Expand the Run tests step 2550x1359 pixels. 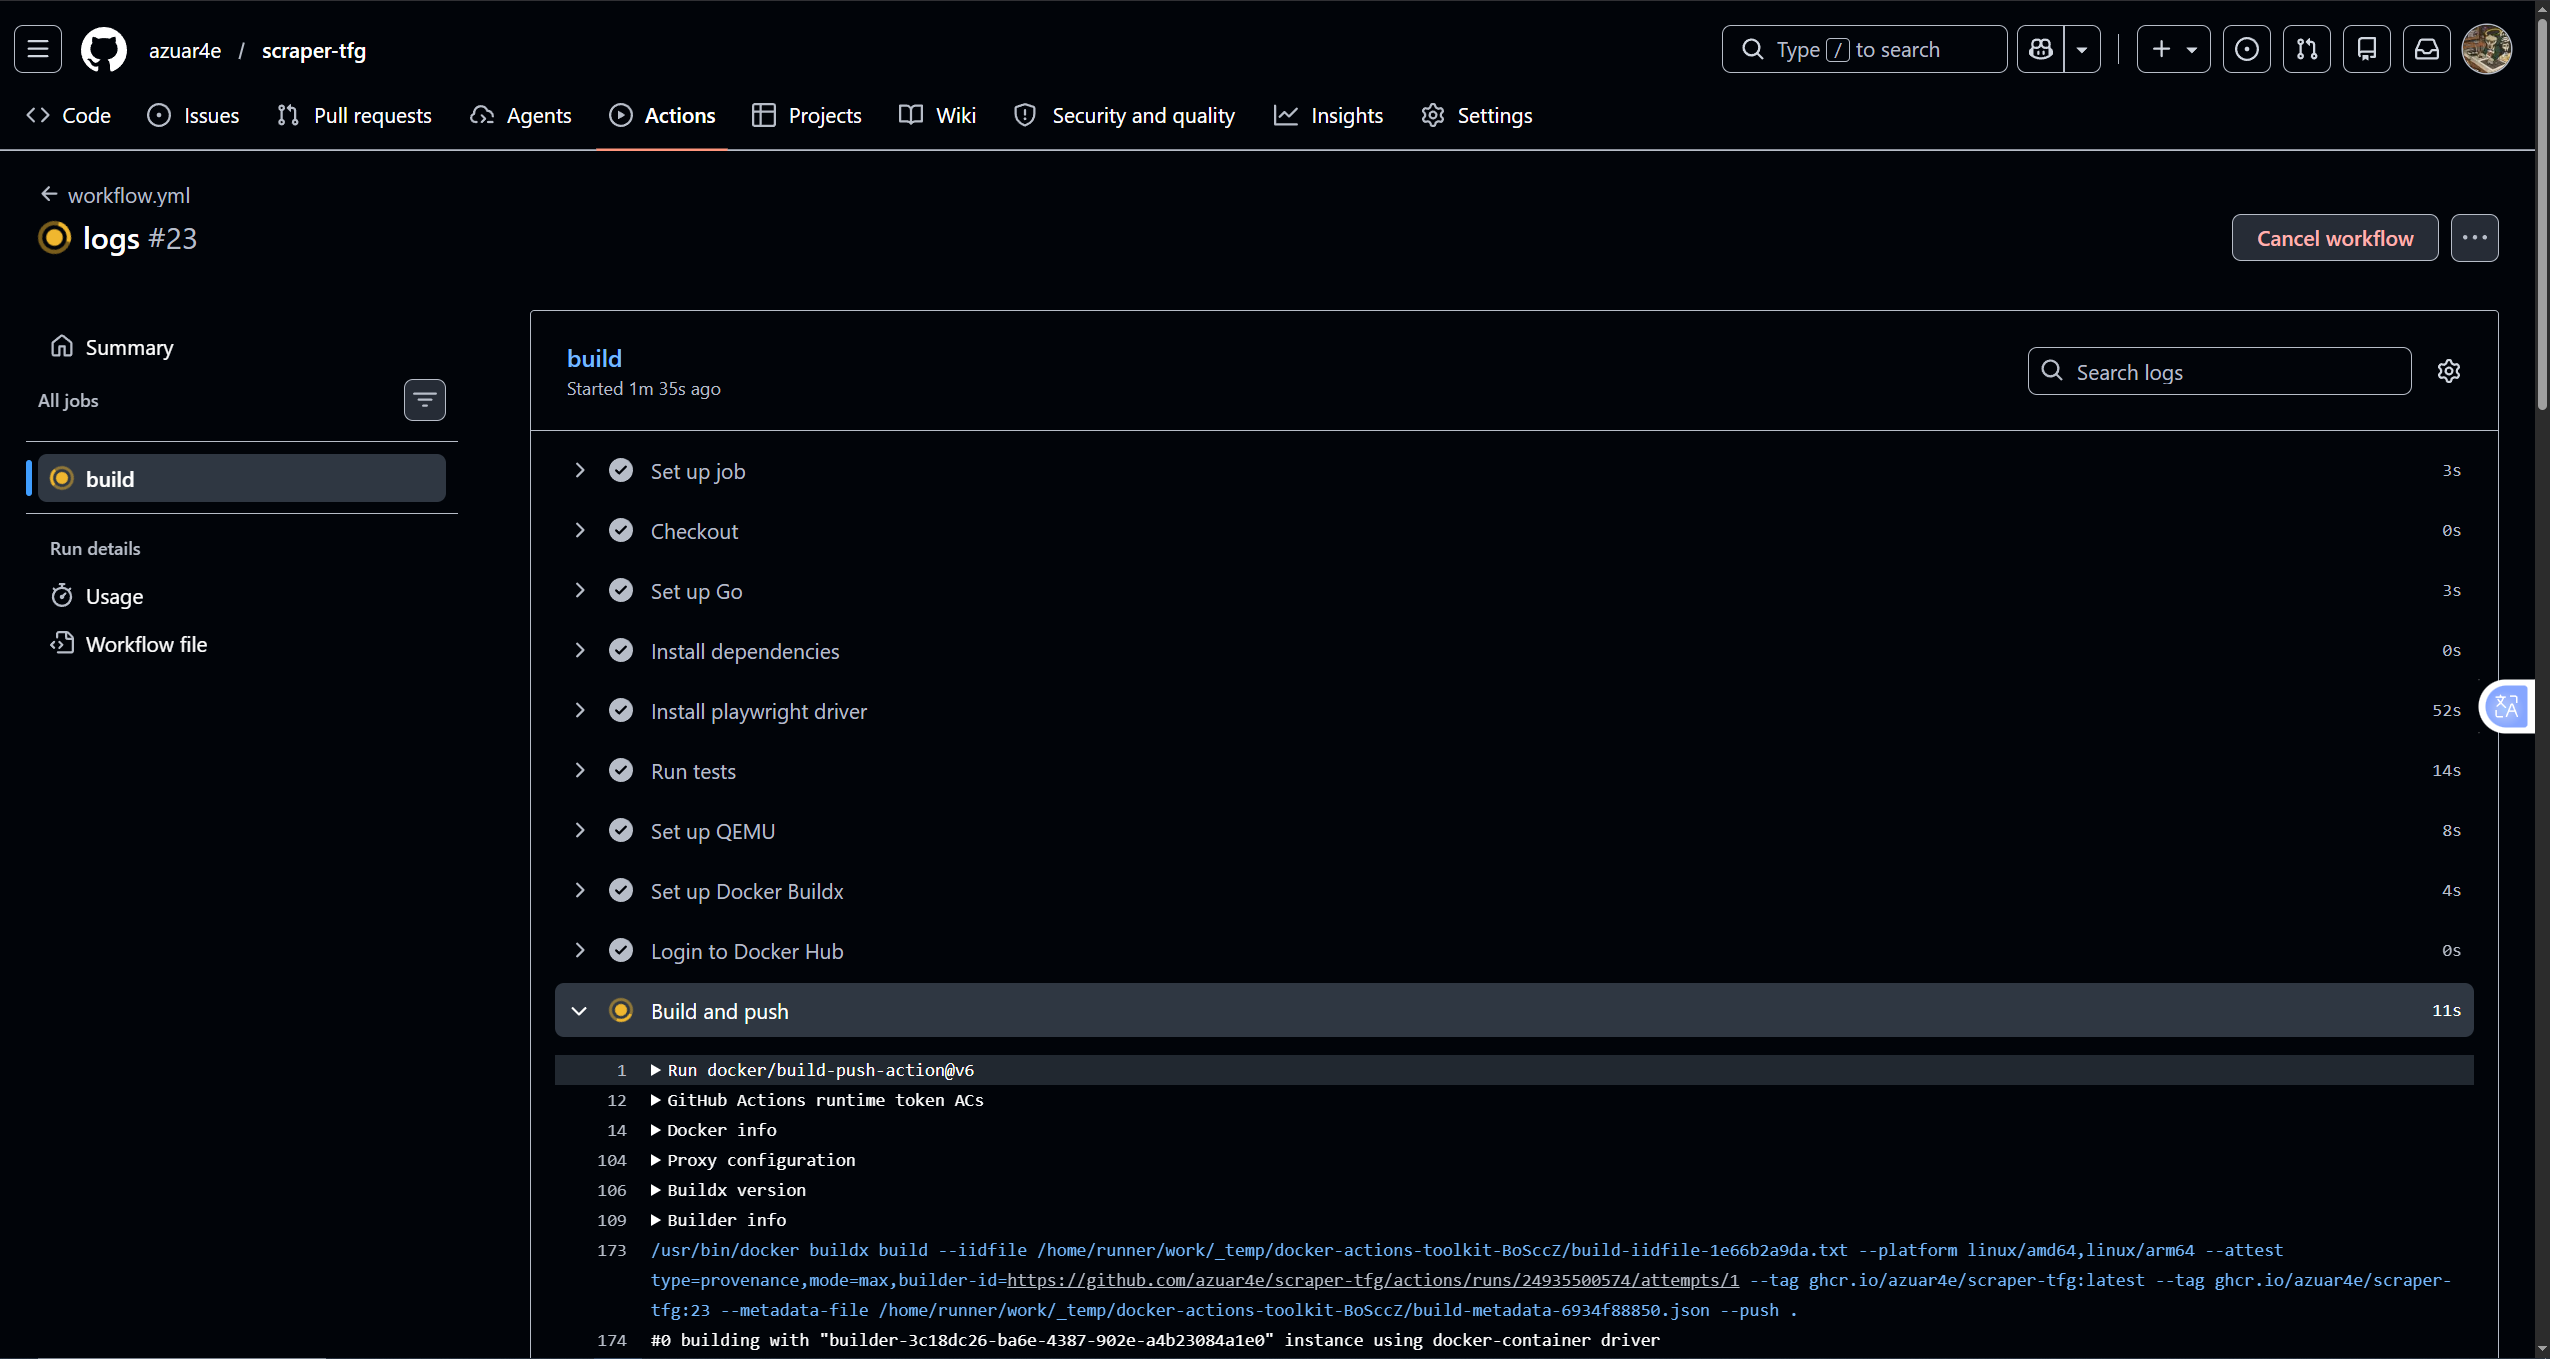click(x=1514, y=770)
